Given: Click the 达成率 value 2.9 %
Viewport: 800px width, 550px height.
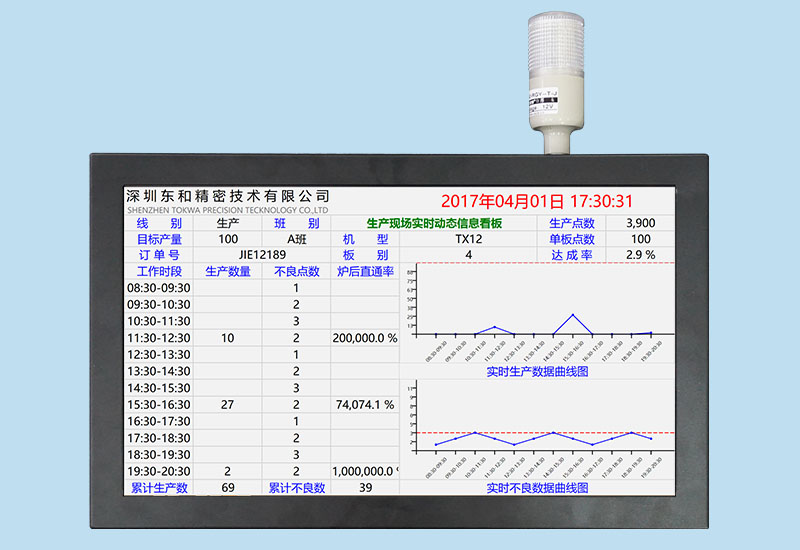Looking at the screenshot, I should pyautogui.click(x=640, y=255).
